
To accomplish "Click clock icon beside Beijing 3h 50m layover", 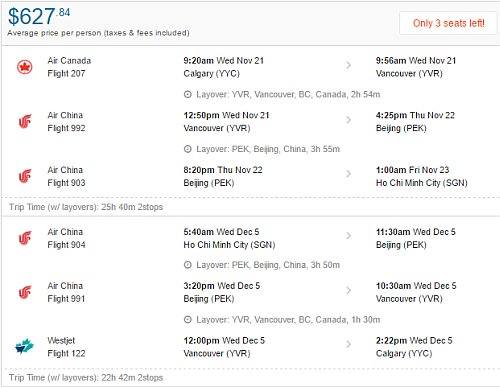I will [x=188, y=265].
